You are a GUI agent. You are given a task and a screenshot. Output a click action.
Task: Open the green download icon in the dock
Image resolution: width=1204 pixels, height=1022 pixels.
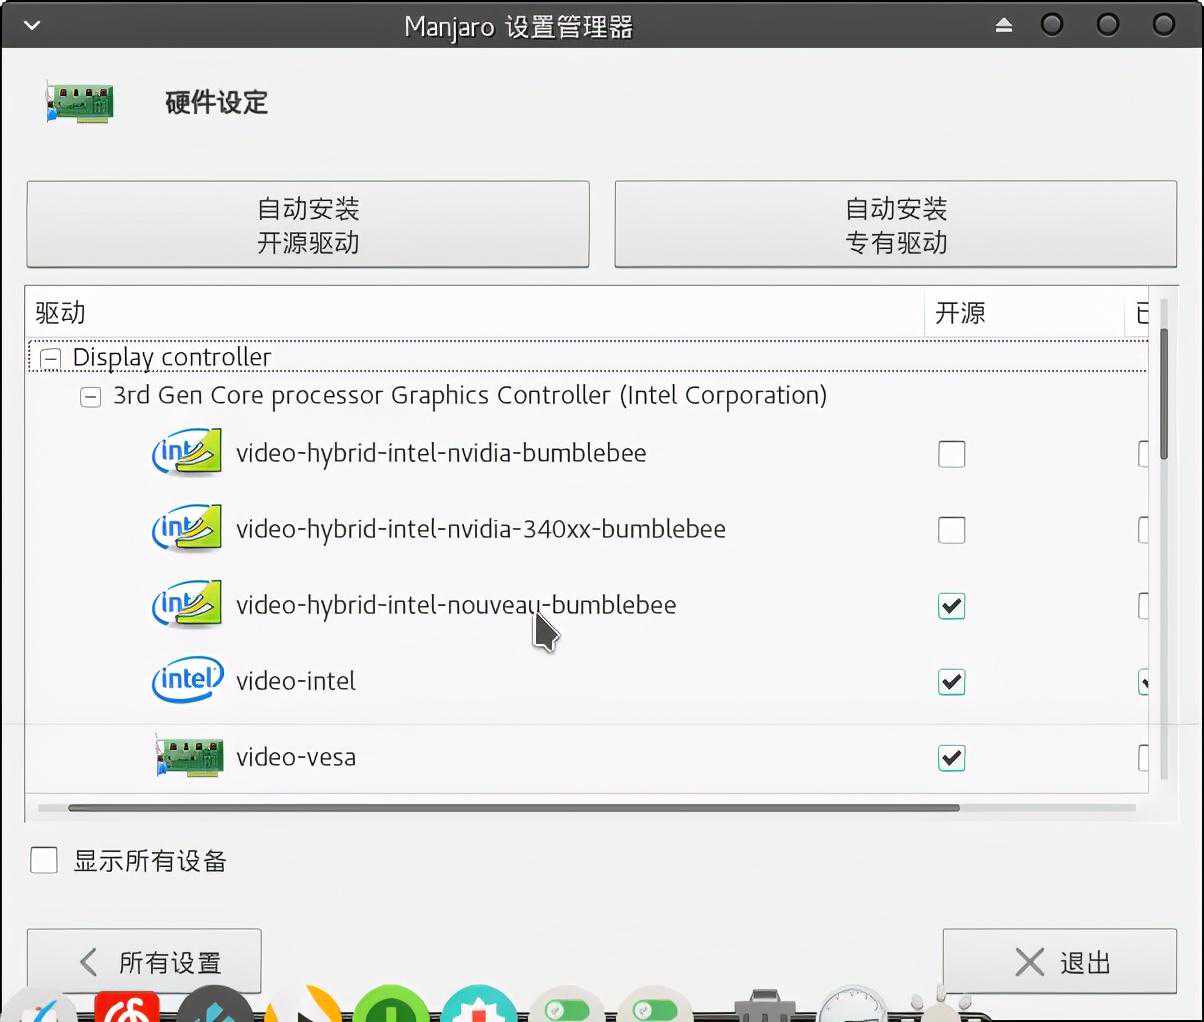click(391, 1006)
